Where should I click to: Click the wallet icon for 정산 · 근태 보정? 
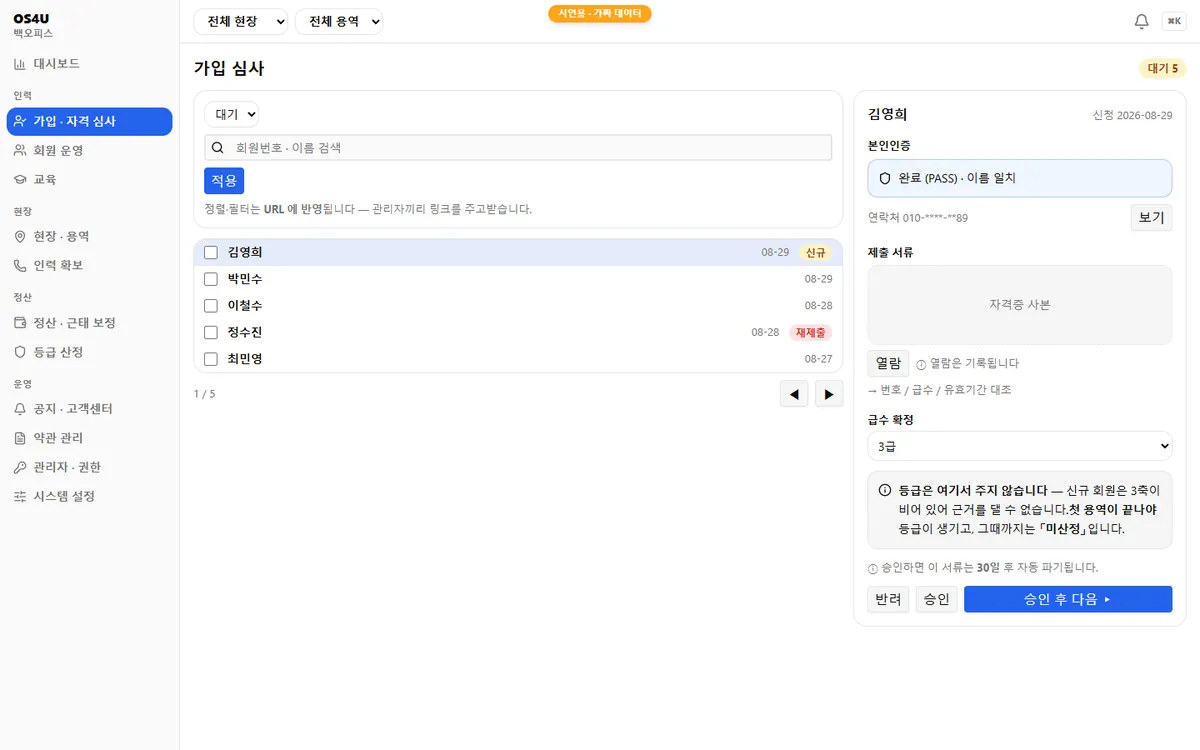(20, 323)
